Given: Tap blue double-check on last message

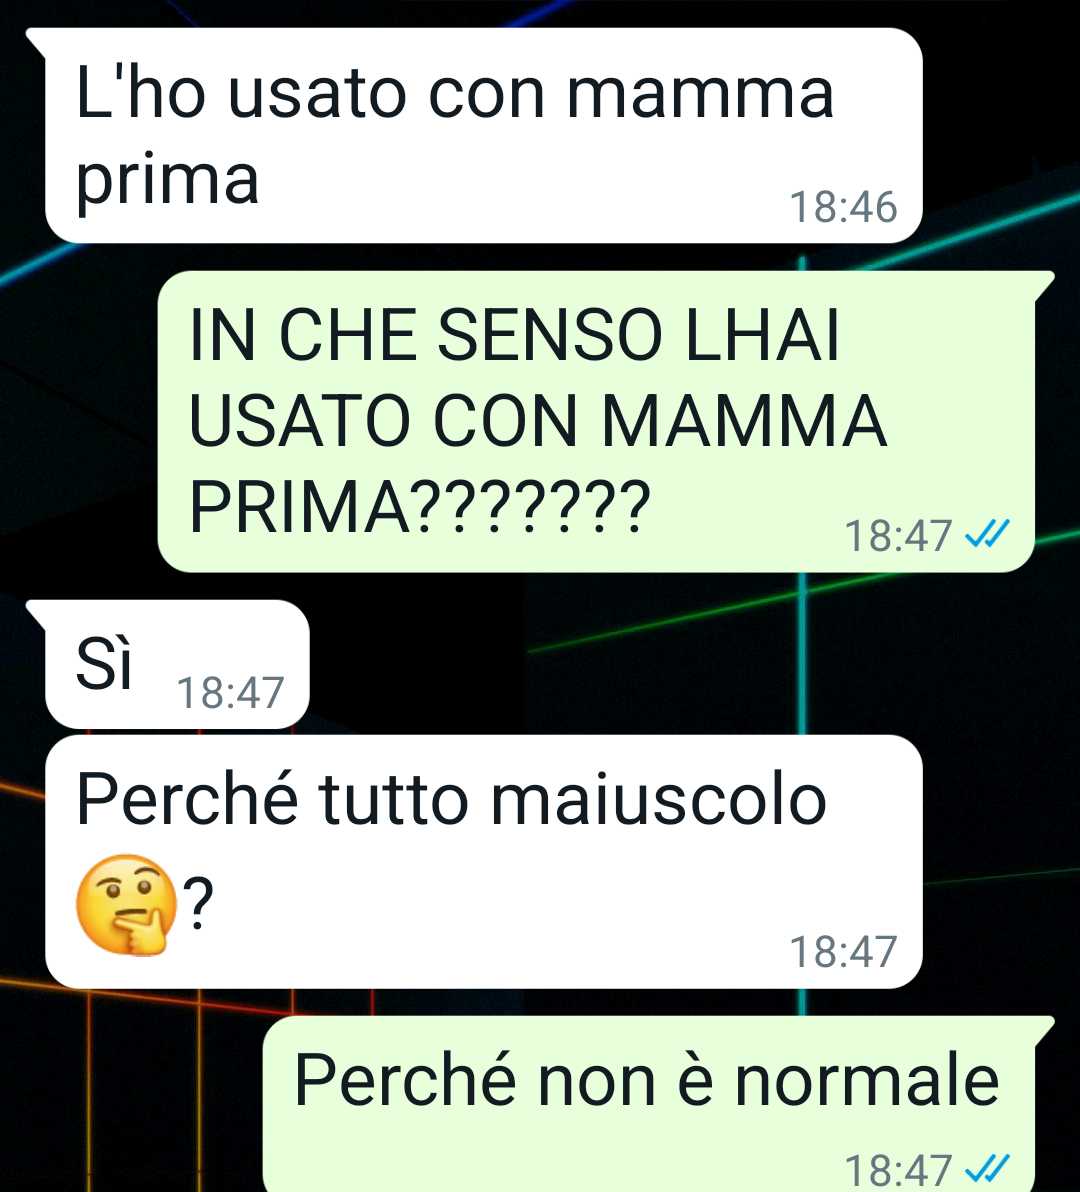Looking at the screenshot, I should click(987, 1168).
